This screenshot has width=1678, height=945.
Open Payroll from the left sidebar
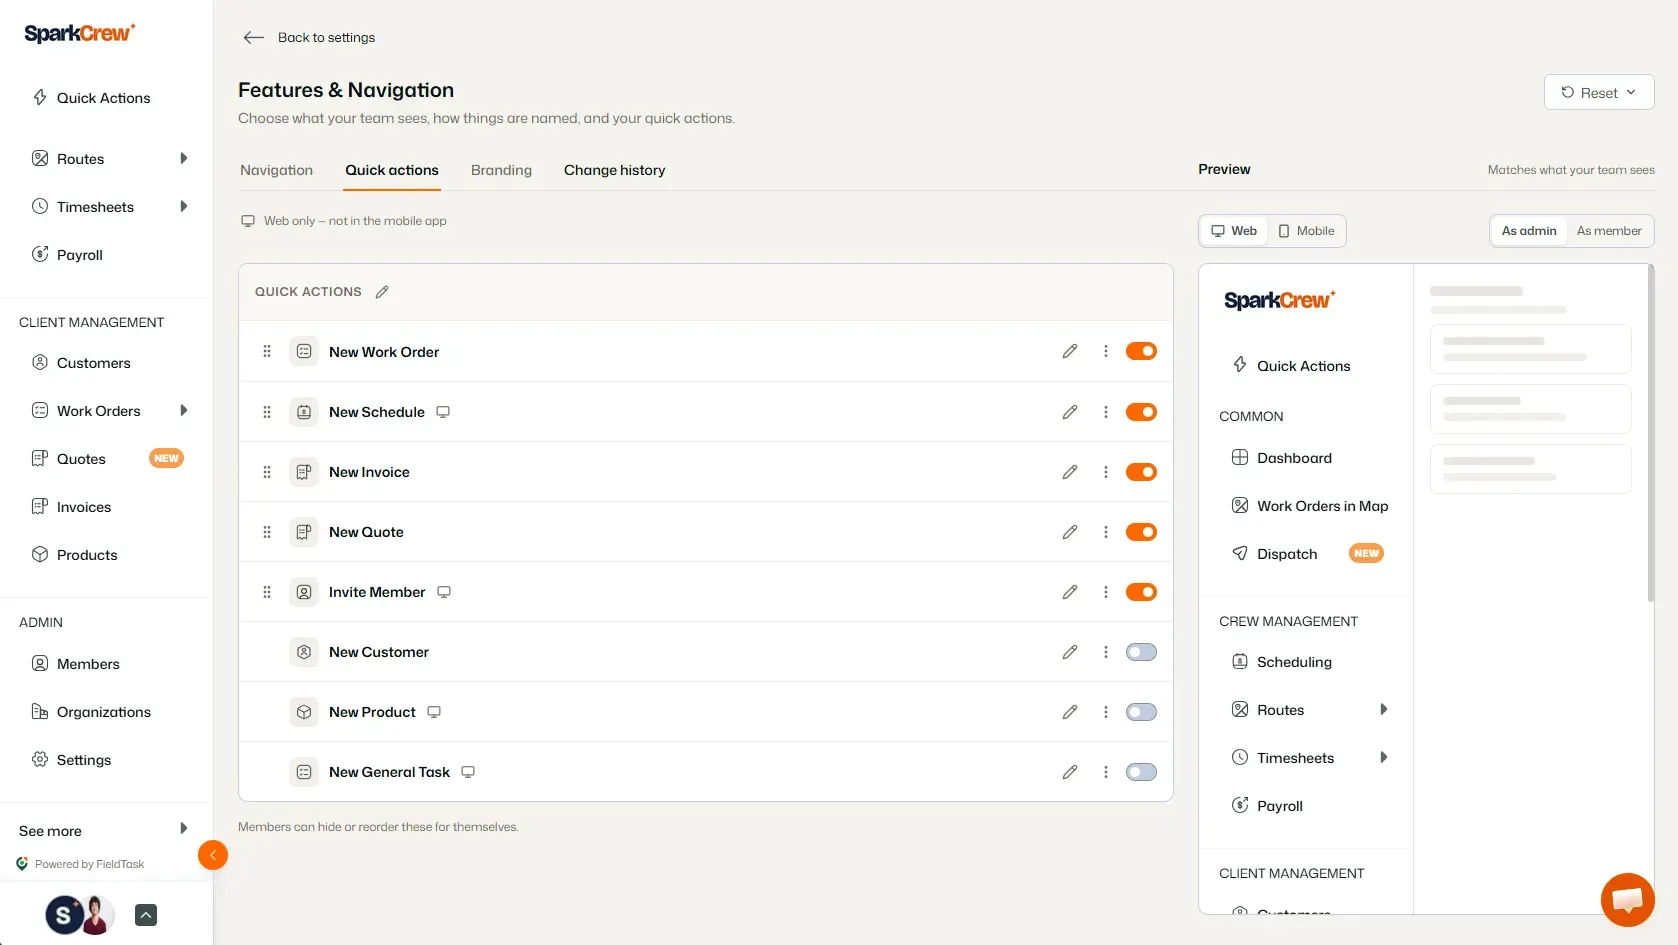click(x=80, y=255)
